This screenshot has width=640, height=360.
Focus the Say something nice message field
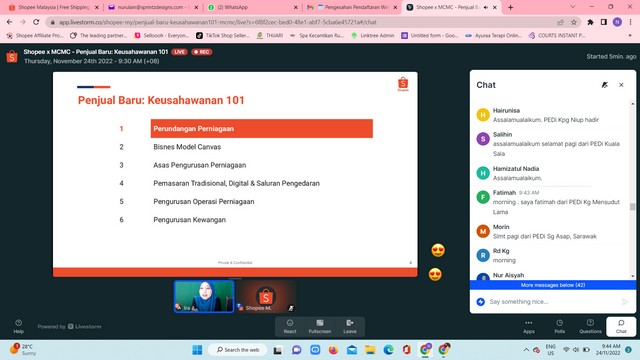point(553,302)
